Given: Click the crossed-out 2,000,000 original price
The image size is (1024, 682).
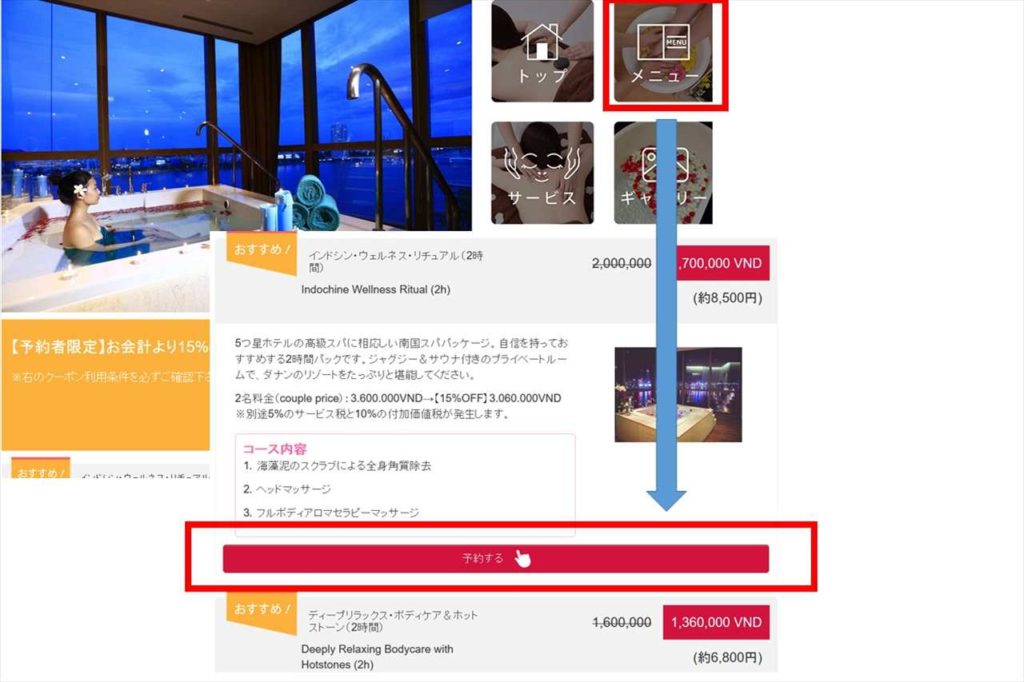Looking at the screenshot, I should pos(621,263).
